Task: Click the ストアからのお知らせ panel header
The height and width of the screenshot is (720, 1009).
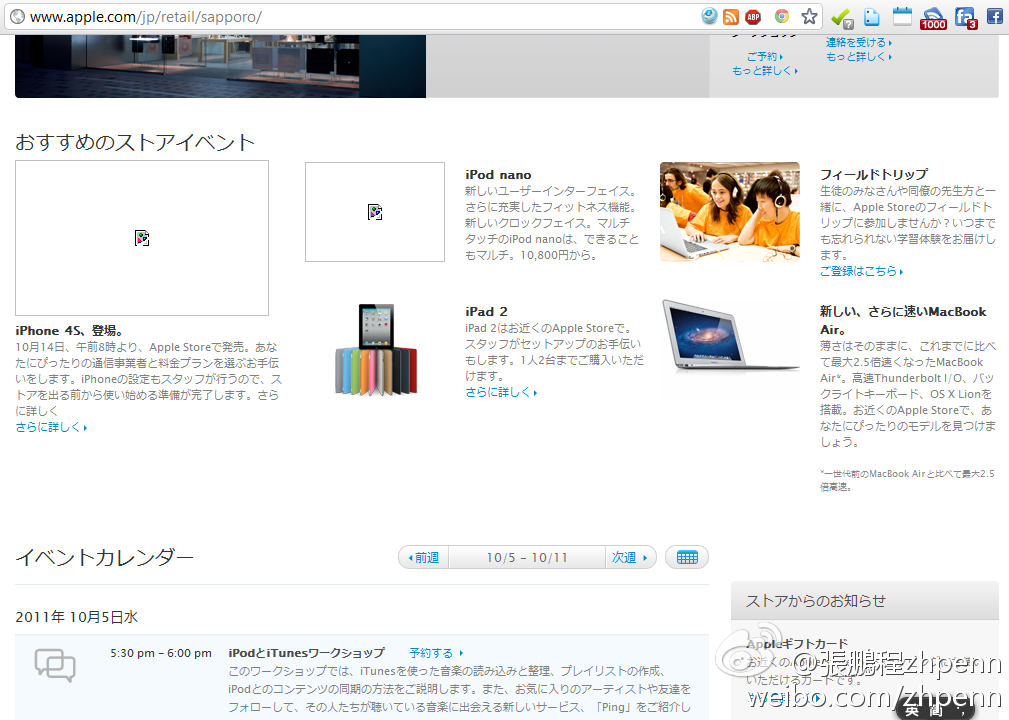Action: [864, 601]
